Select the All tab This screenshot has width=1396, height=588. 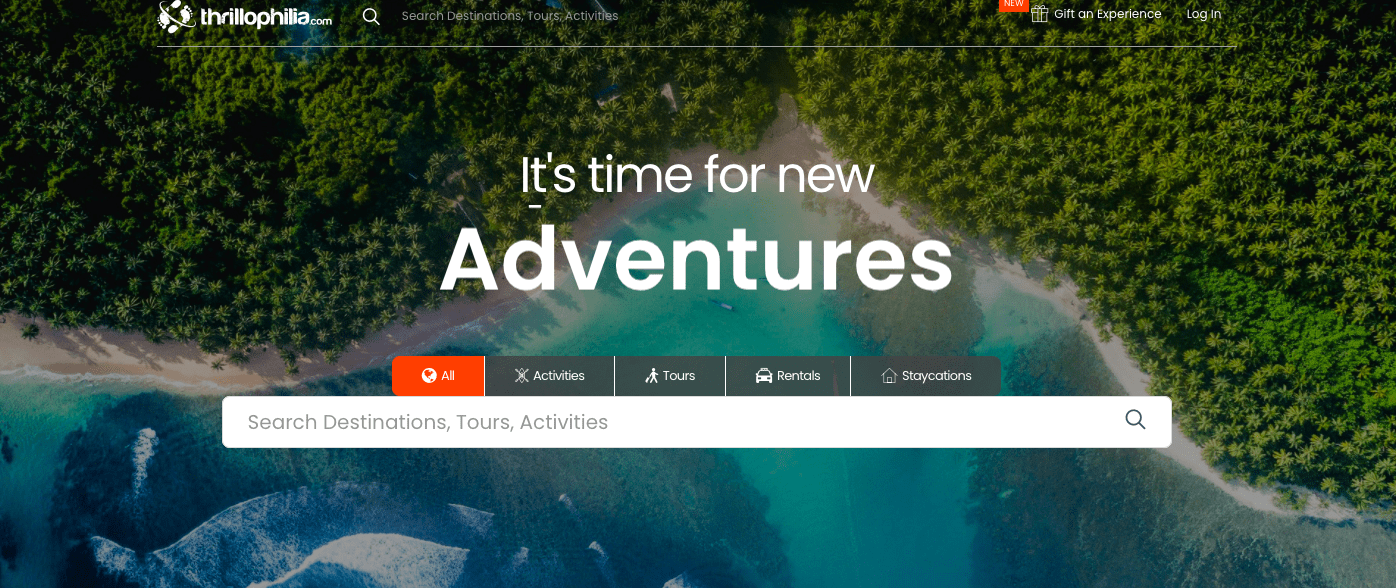coord(438,376)
